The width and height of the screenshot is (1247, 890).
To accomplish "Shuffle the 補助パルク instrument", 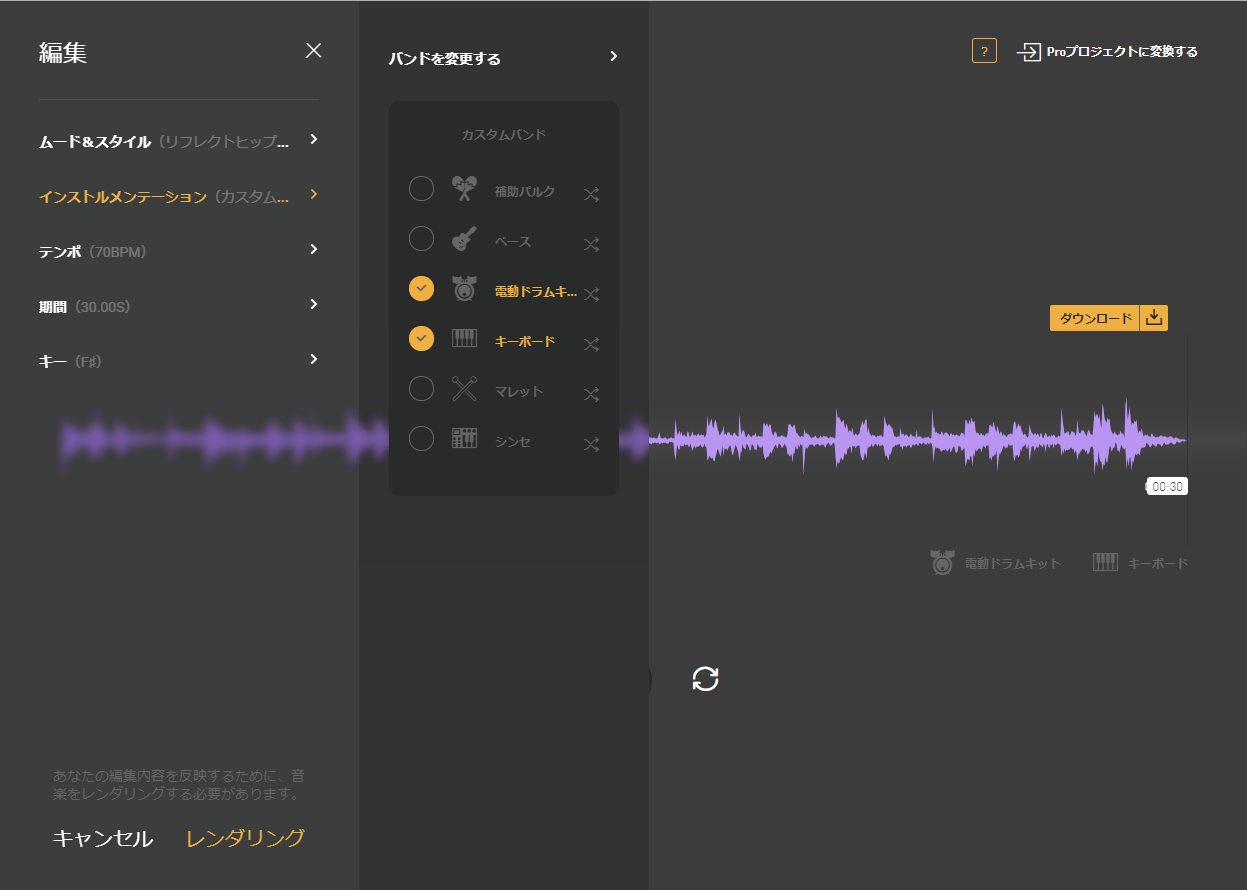I will (591, 194).
